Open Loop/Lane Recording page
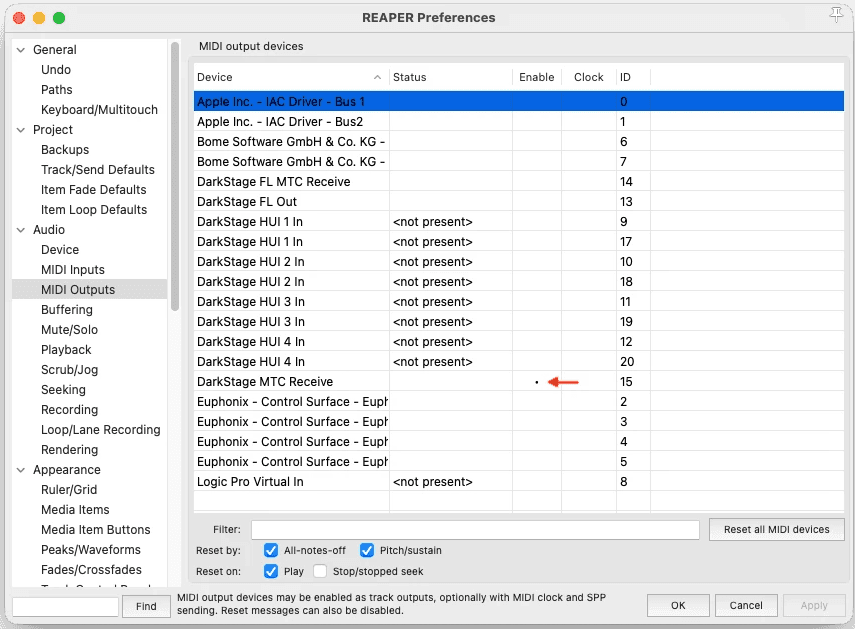The width and height of the screenshot is (855, 629). pyautogui.click(x=100, y=430)
